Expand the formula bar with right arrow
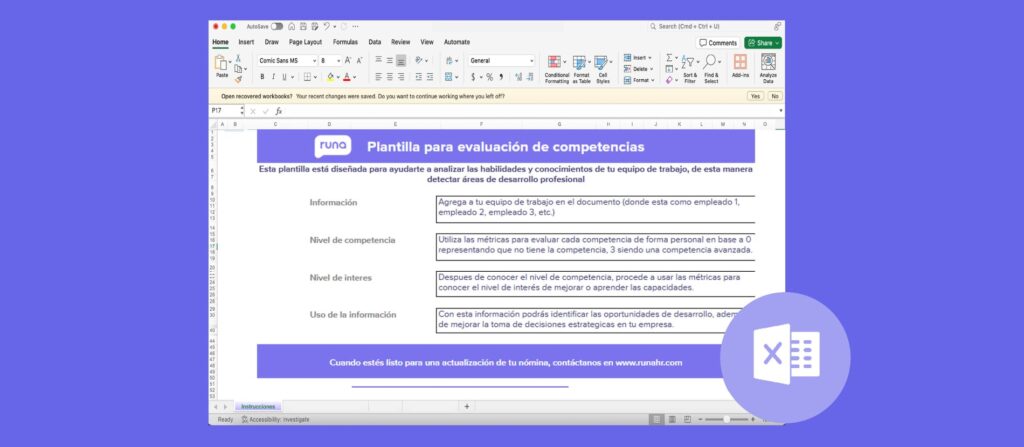This screenshot has width=1024, height=447. [x=780, y=111]
